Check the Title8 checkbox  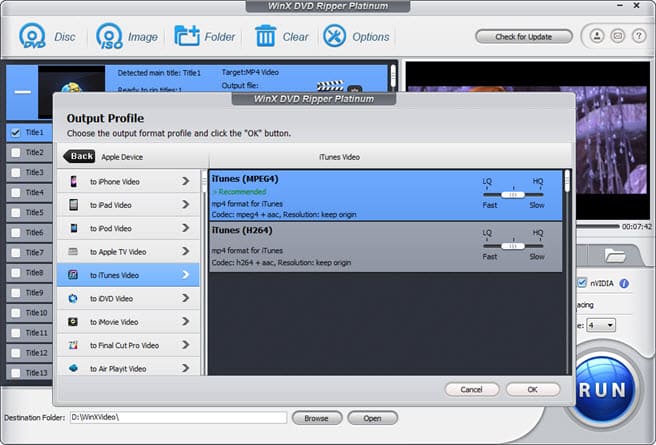pos(15,273)
